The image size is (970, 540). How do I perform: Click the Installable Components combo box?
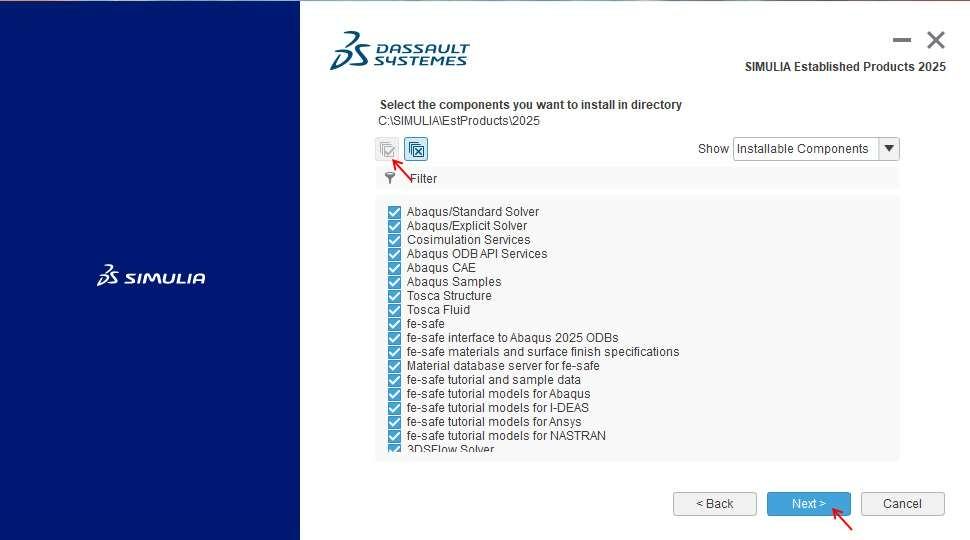(x=816, y=149)
